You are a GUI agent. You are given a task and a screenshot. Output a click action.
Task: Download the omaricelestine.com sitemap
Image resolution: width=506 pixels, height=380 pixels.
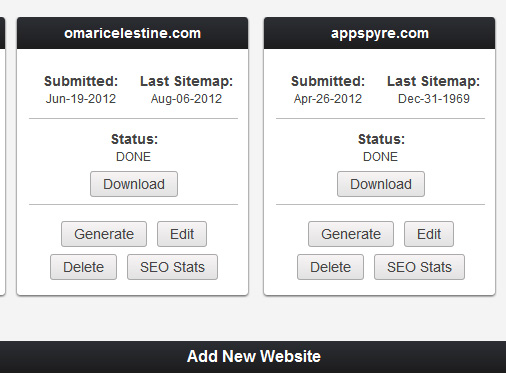click(134, 184)
